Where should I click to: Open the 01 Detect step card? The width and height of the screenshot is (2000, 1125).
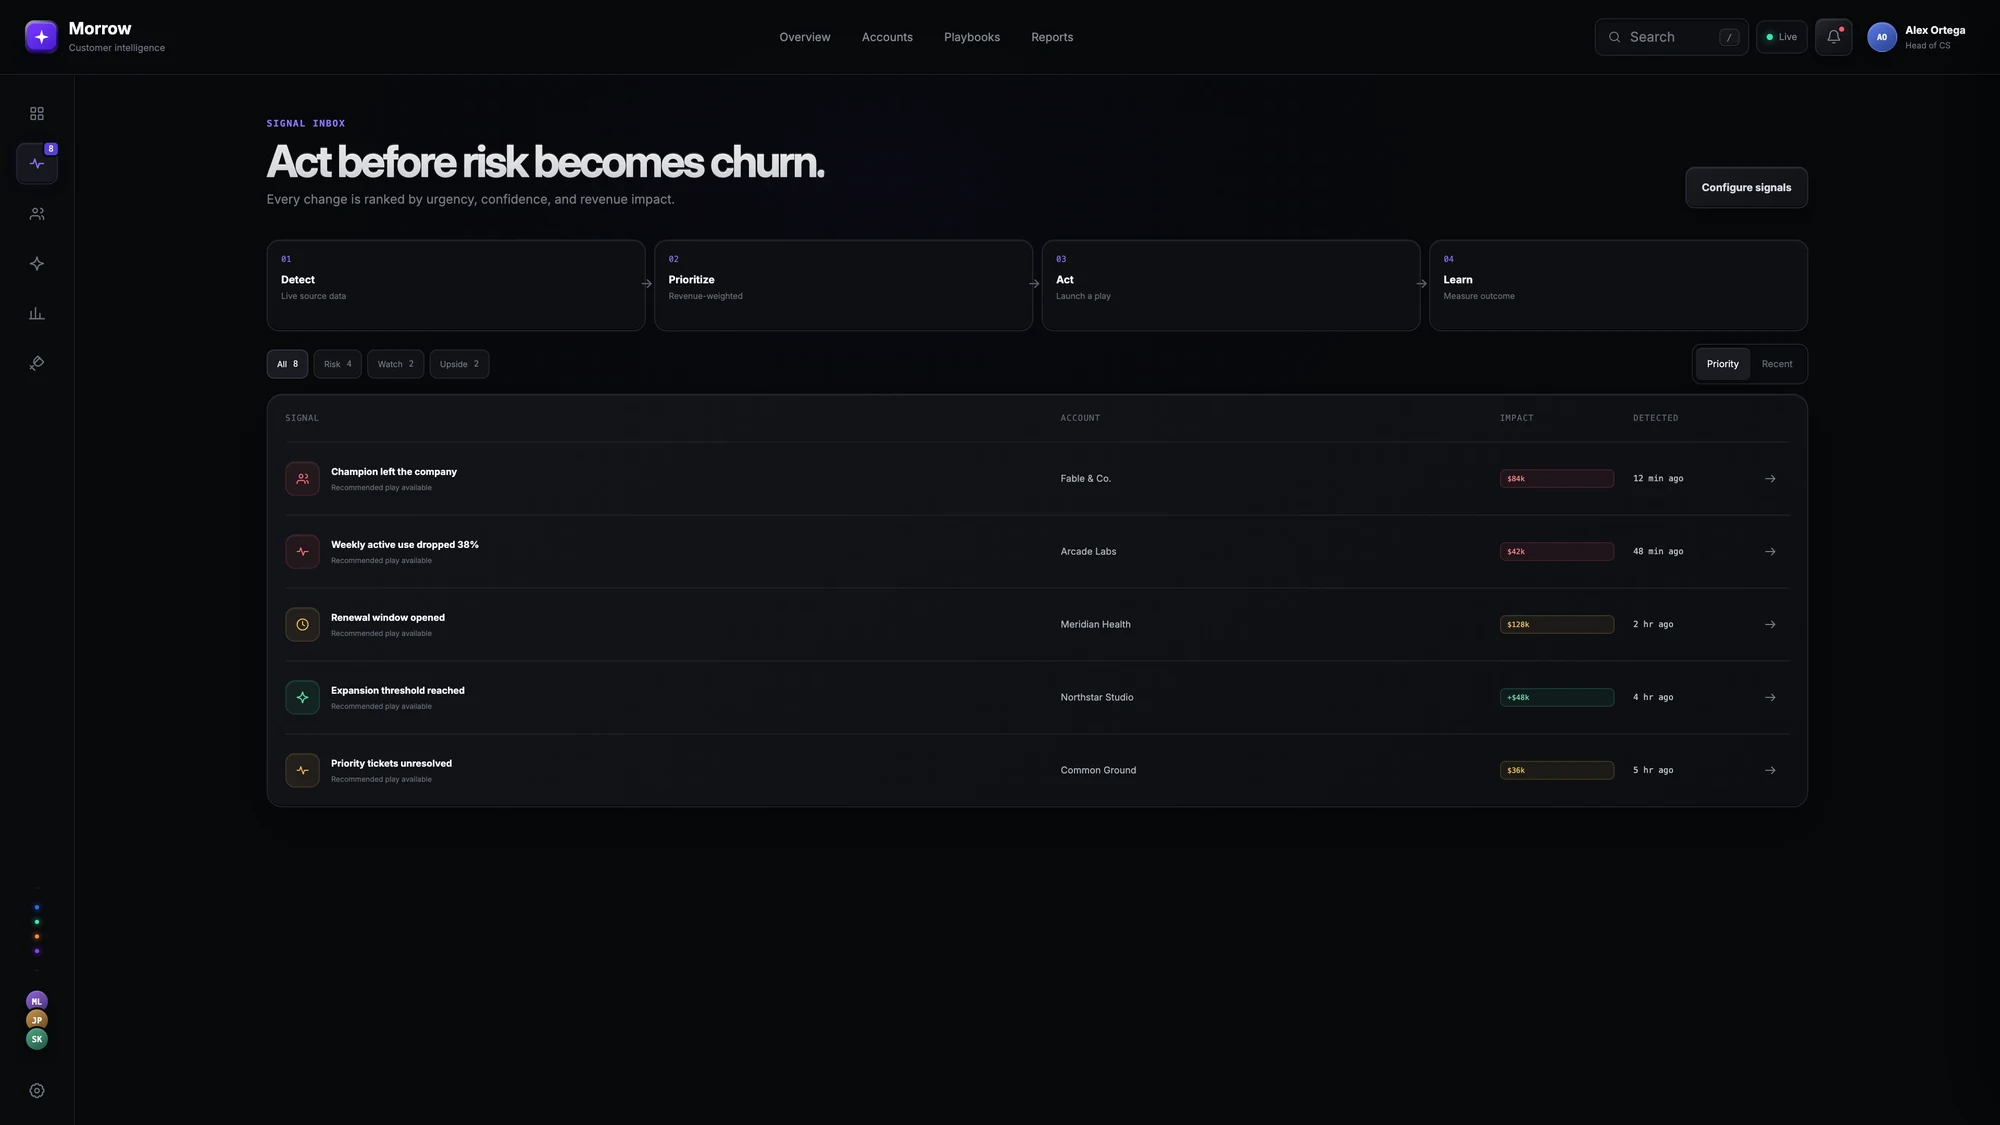pyautogui.click(x=456, y=285)
